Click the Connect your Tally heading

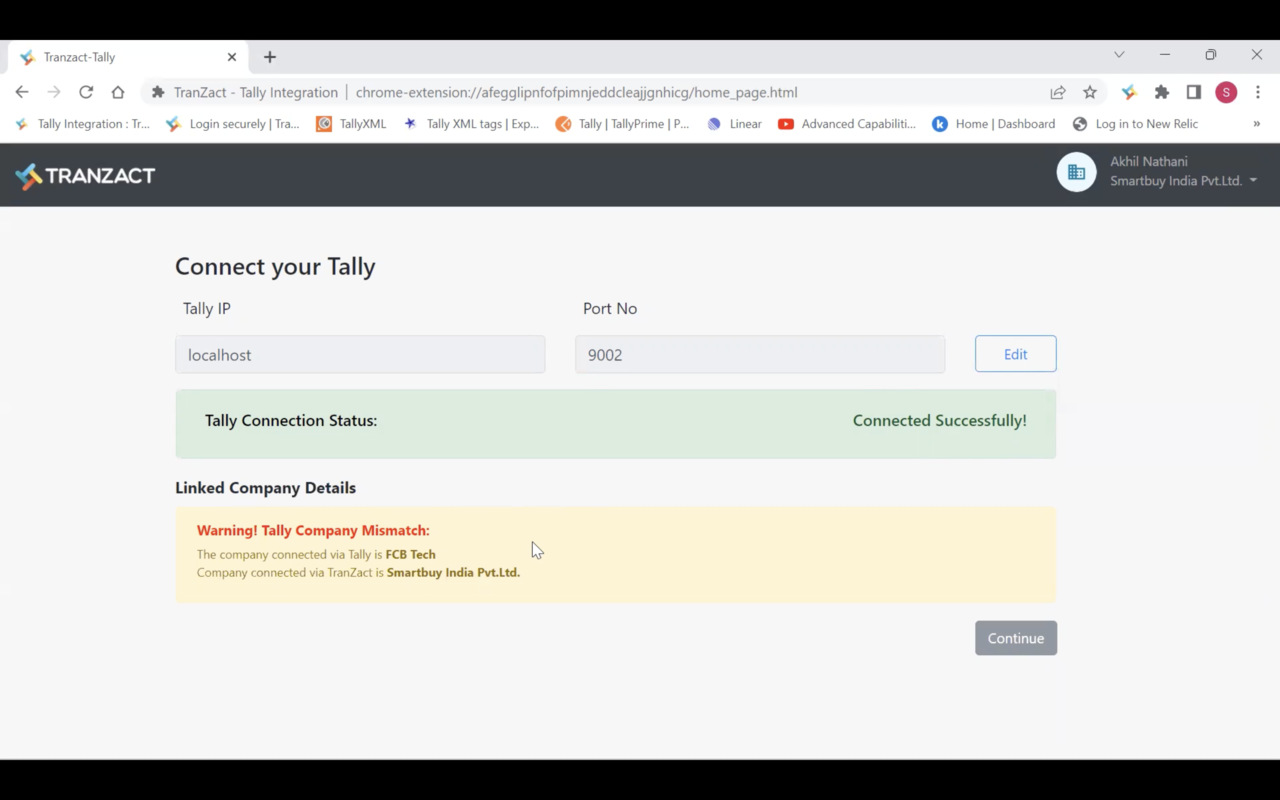275,266
